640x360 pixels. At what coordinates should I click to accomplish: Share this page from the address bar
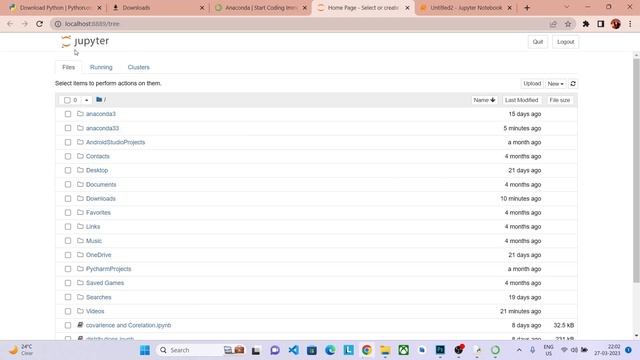[x=553, y=24]
